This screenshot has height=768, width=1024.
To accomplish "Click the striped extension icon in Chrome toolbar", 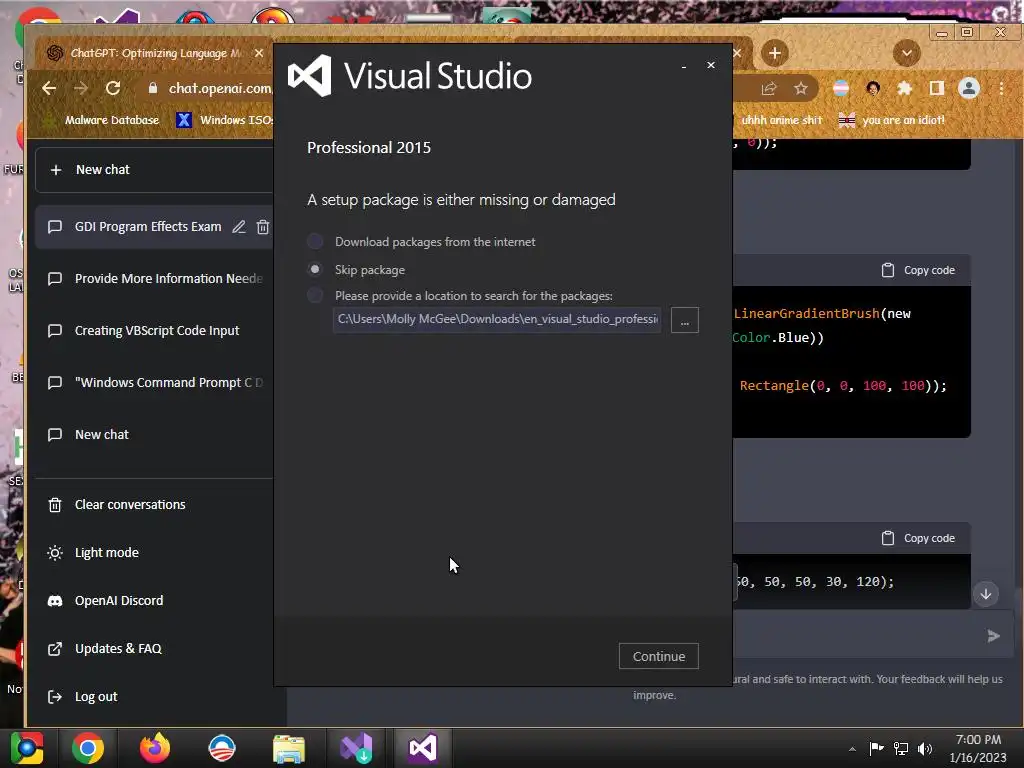I will click(x=841, y=88).
